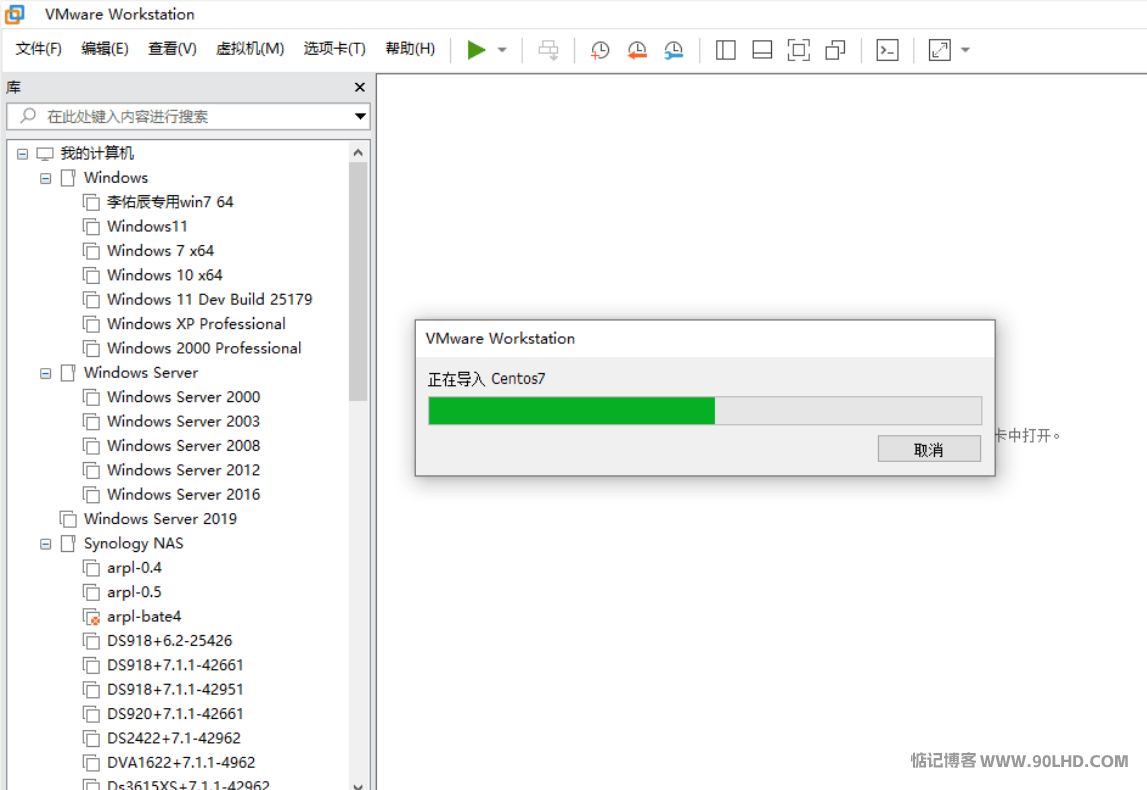The height and width of the screenshot is (790, 1147).
Task: Select the Windows Server 2000 VM
Action: [x=184, y=397]
